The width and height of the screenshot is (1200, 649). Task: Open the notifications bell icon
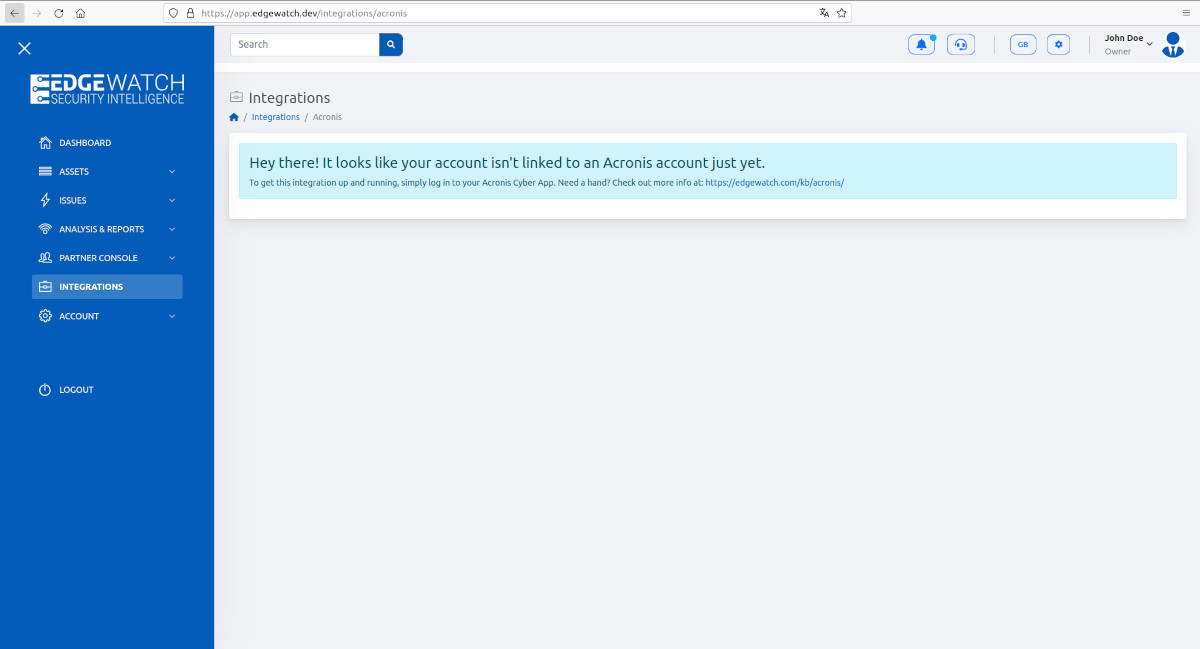pyautogui.click(x=920, y=44)
